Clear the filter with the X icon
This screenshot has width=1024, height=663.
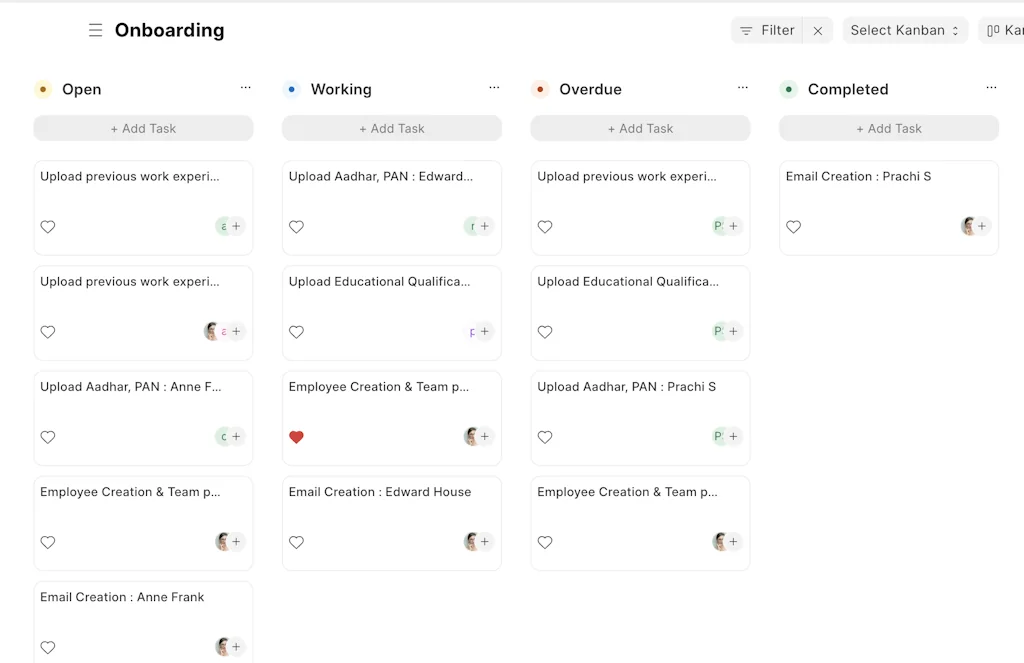[x=817, y=31]
